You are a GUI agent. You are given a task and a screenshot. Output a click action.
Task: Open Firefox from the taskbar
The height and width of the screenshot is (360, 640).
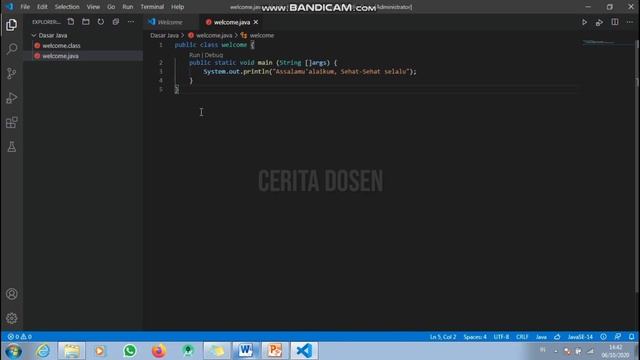(x=159, y=351)
